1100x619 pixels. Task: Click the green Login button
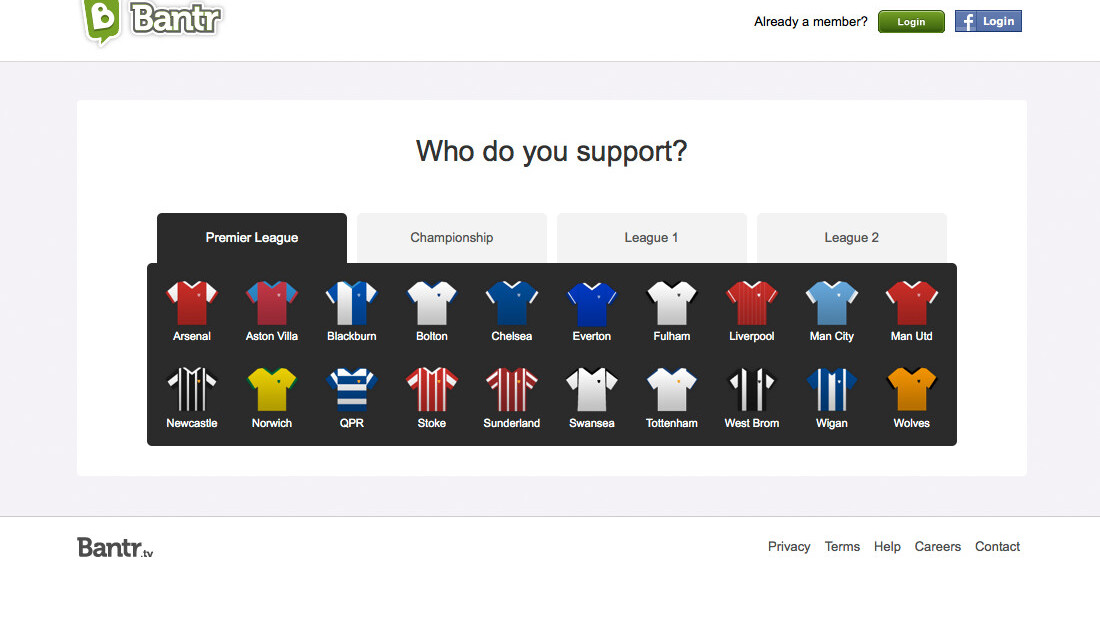point(911,22)
